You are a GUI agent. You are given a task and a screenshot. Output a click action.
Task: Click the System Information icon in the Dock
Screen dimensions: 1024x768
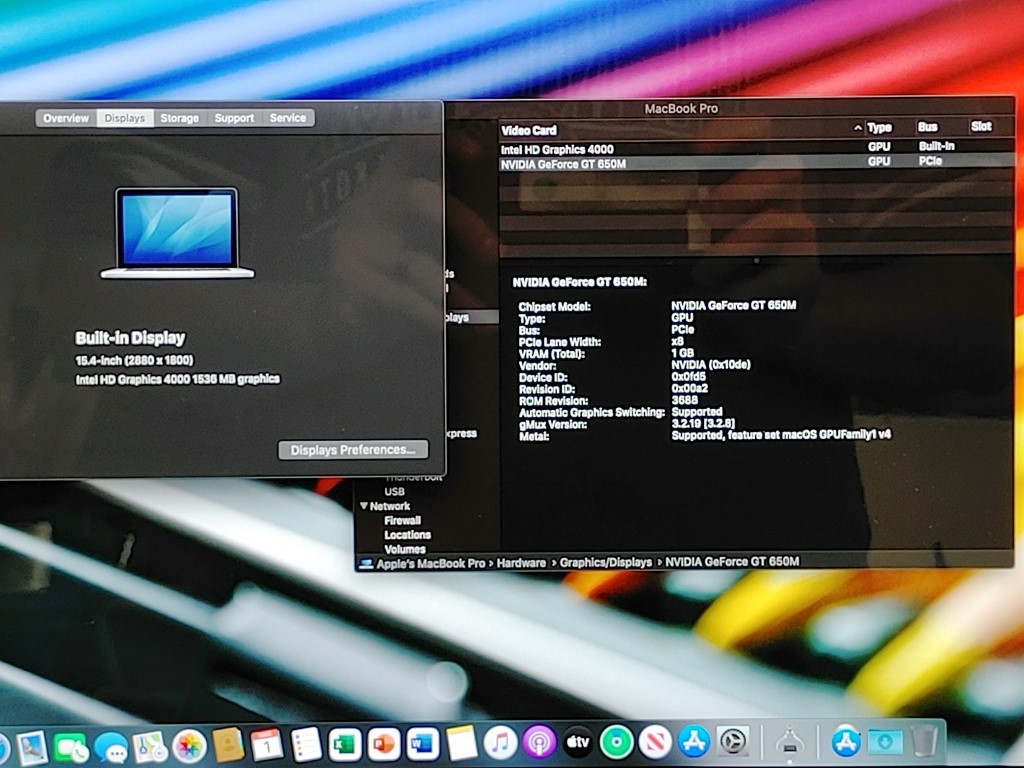point(790,742)
